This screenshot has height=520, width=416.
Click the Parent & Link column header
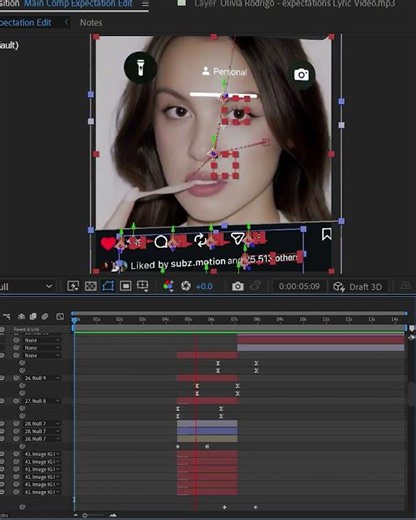click(x=26, y=329)
